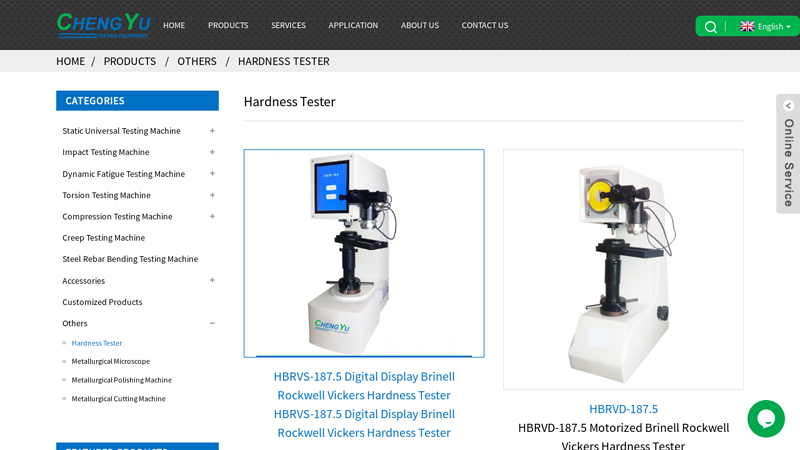Open HBRVD-187.5 product image
This screenshot has height=450, width=800.
[623, 269]
